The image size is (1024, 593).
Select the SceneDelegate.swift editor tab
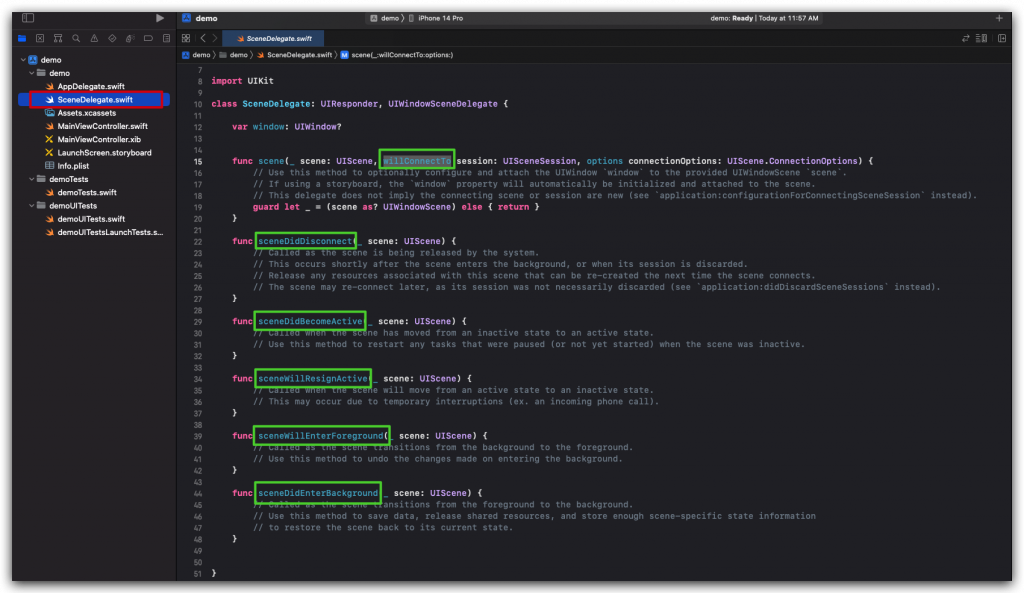273,39
